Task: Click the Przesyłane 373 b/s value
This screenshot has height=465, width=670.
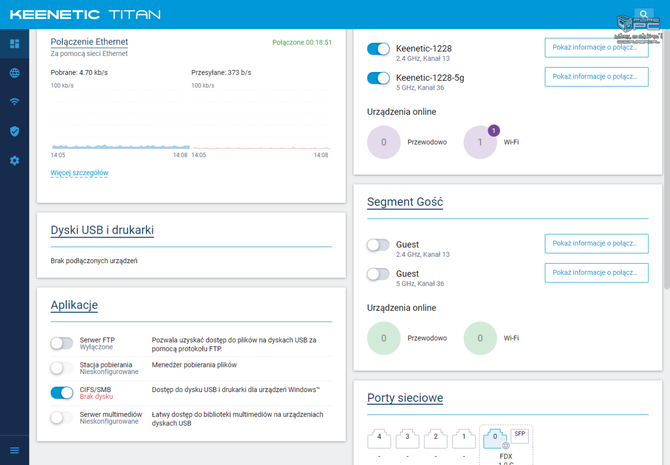Action: coord(221,73)
